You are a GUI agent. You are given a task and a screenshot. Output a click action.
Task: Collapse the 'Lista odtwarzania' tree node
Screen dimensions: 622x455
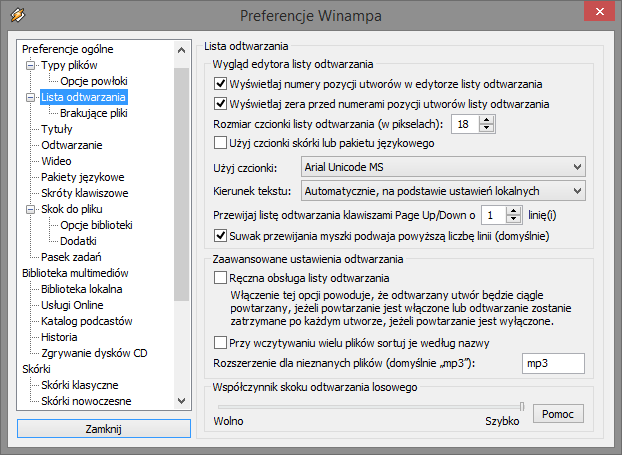pos(31,97)
